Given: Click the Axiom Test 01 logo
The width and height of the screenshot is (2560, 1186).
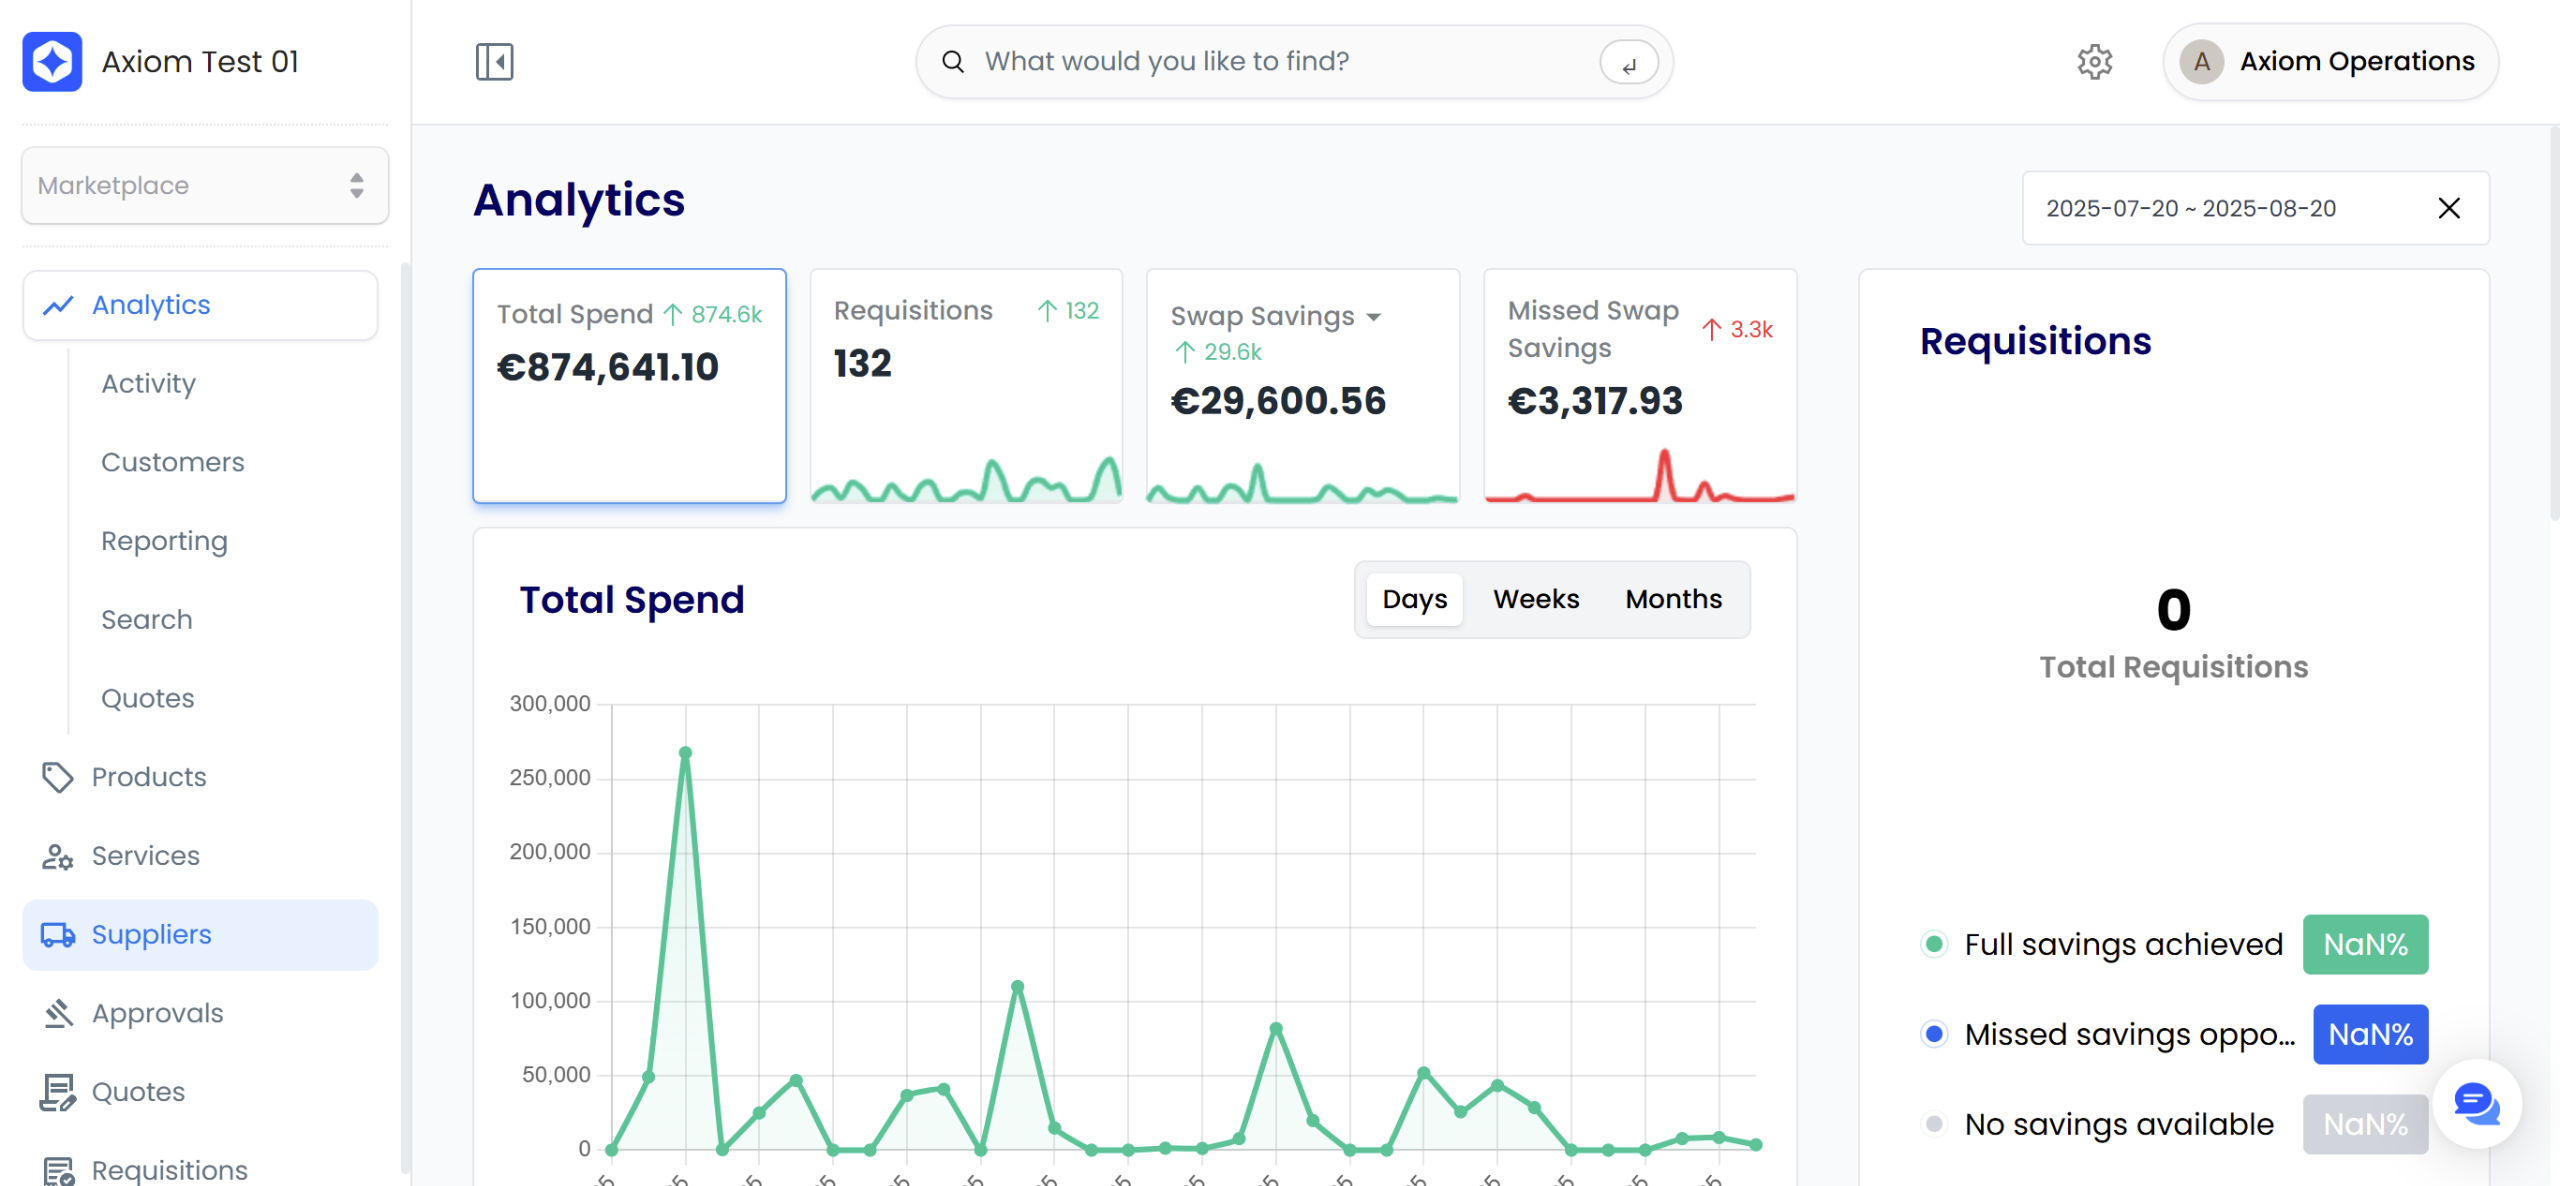Looking at the screenshot, I should pyautogui.click(x=52, y=62).
